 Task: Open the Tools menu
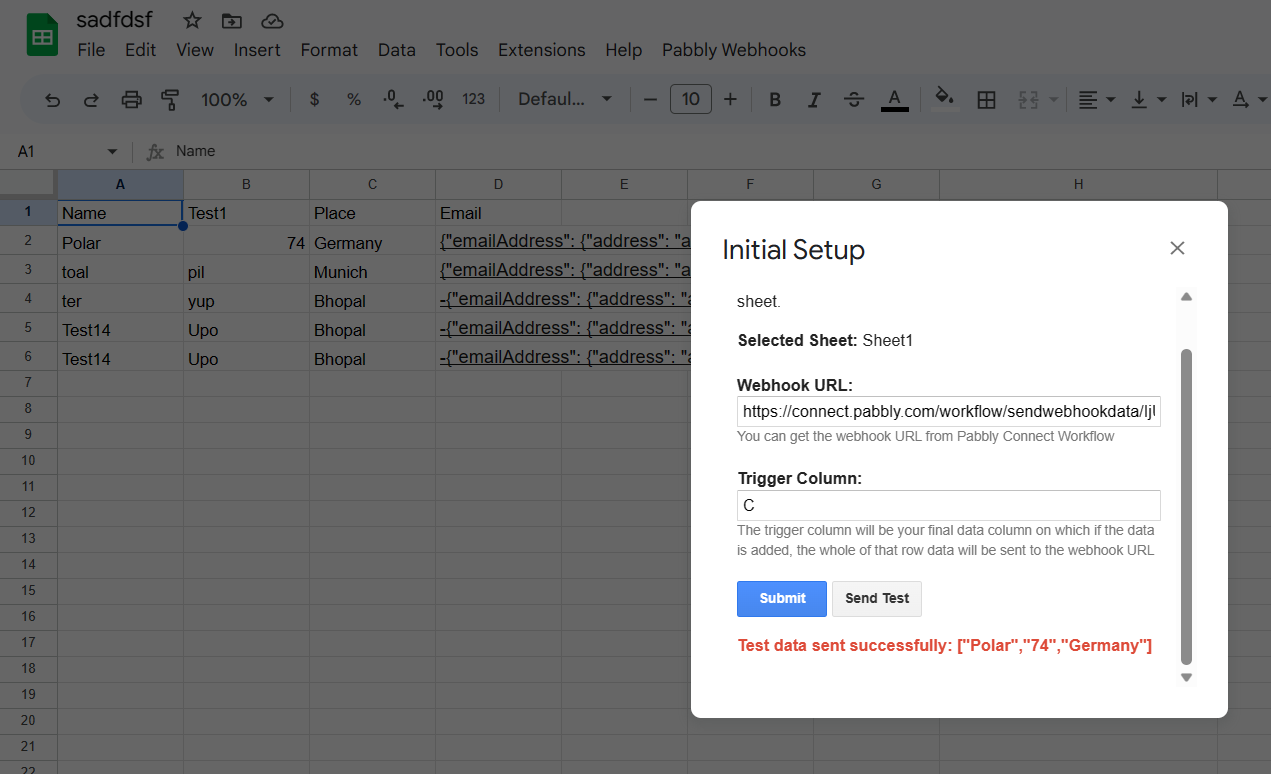457,50
